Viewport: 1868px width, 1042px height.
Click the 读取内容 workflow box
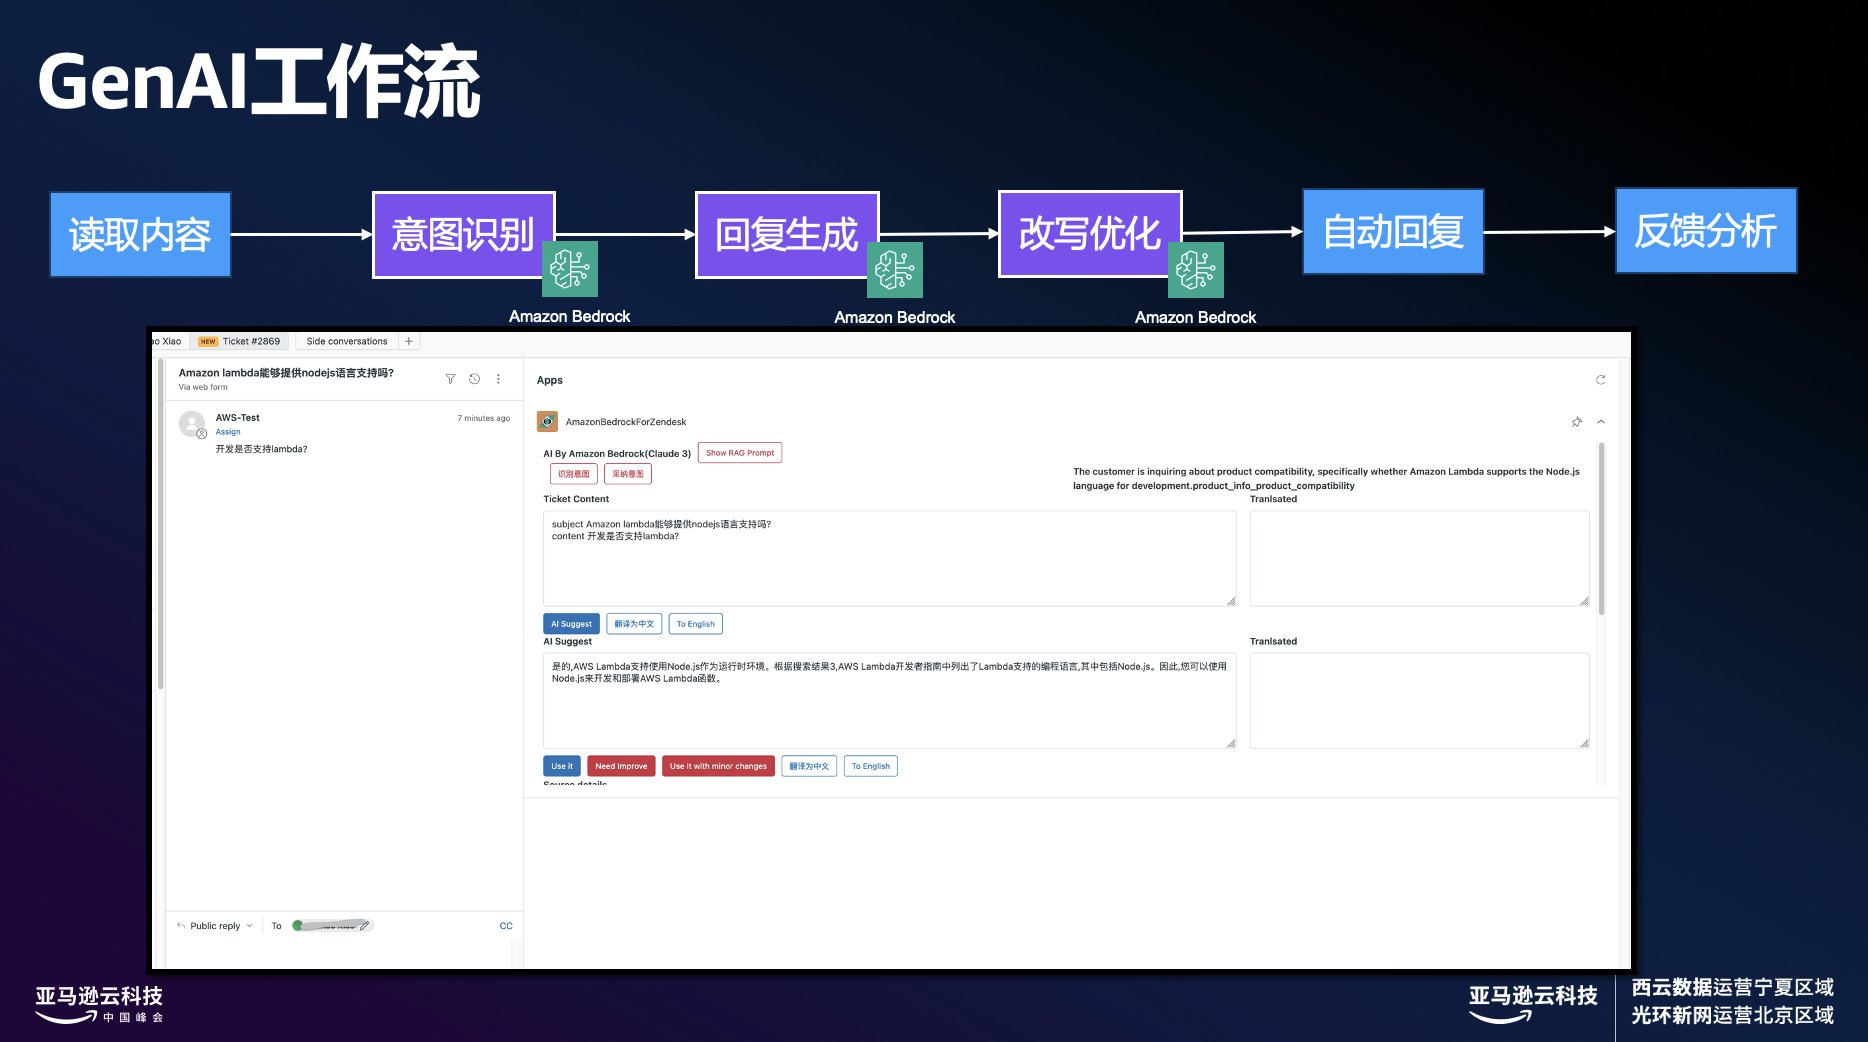[140, 235]
